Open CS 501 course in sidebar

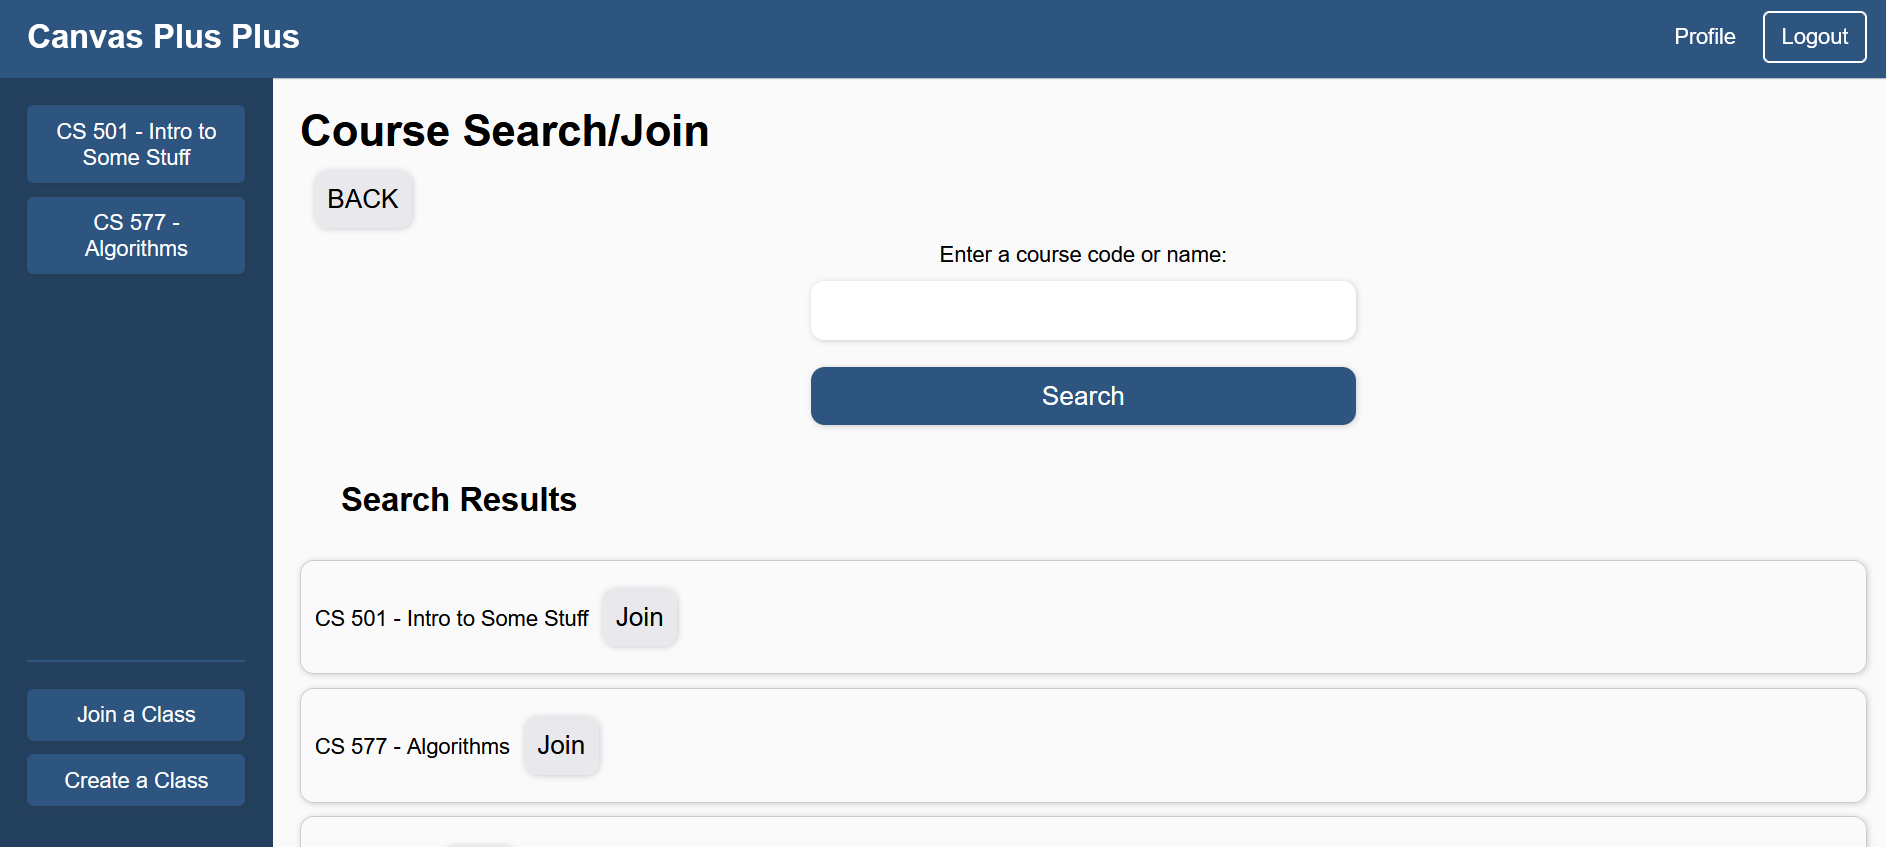coord(136,144)
